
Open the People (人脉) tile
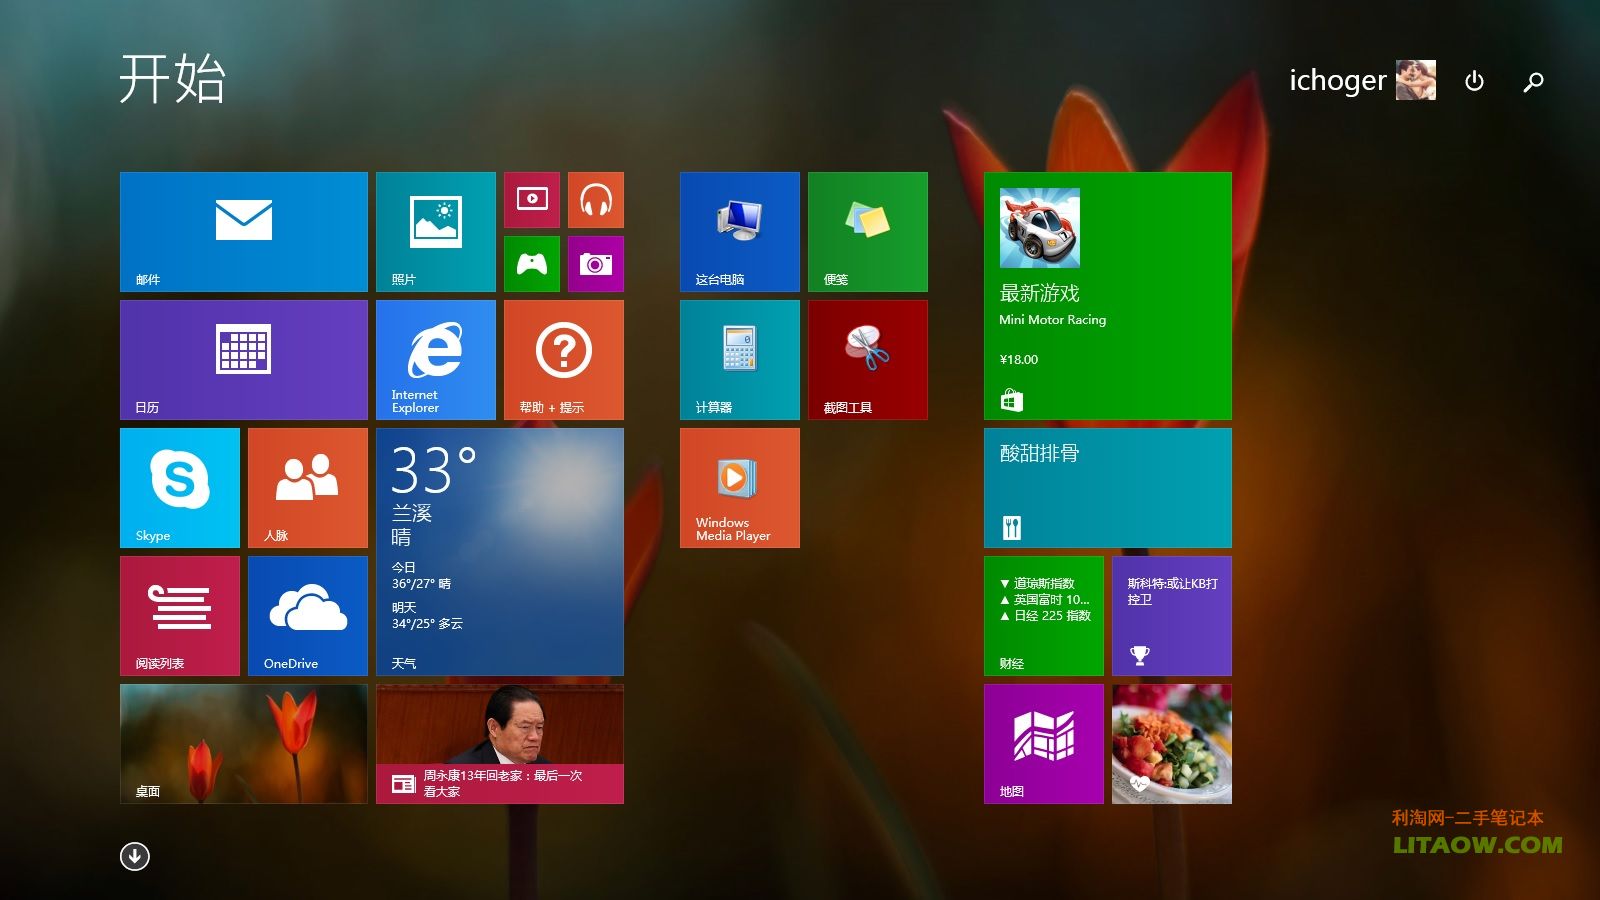(308, 488)
